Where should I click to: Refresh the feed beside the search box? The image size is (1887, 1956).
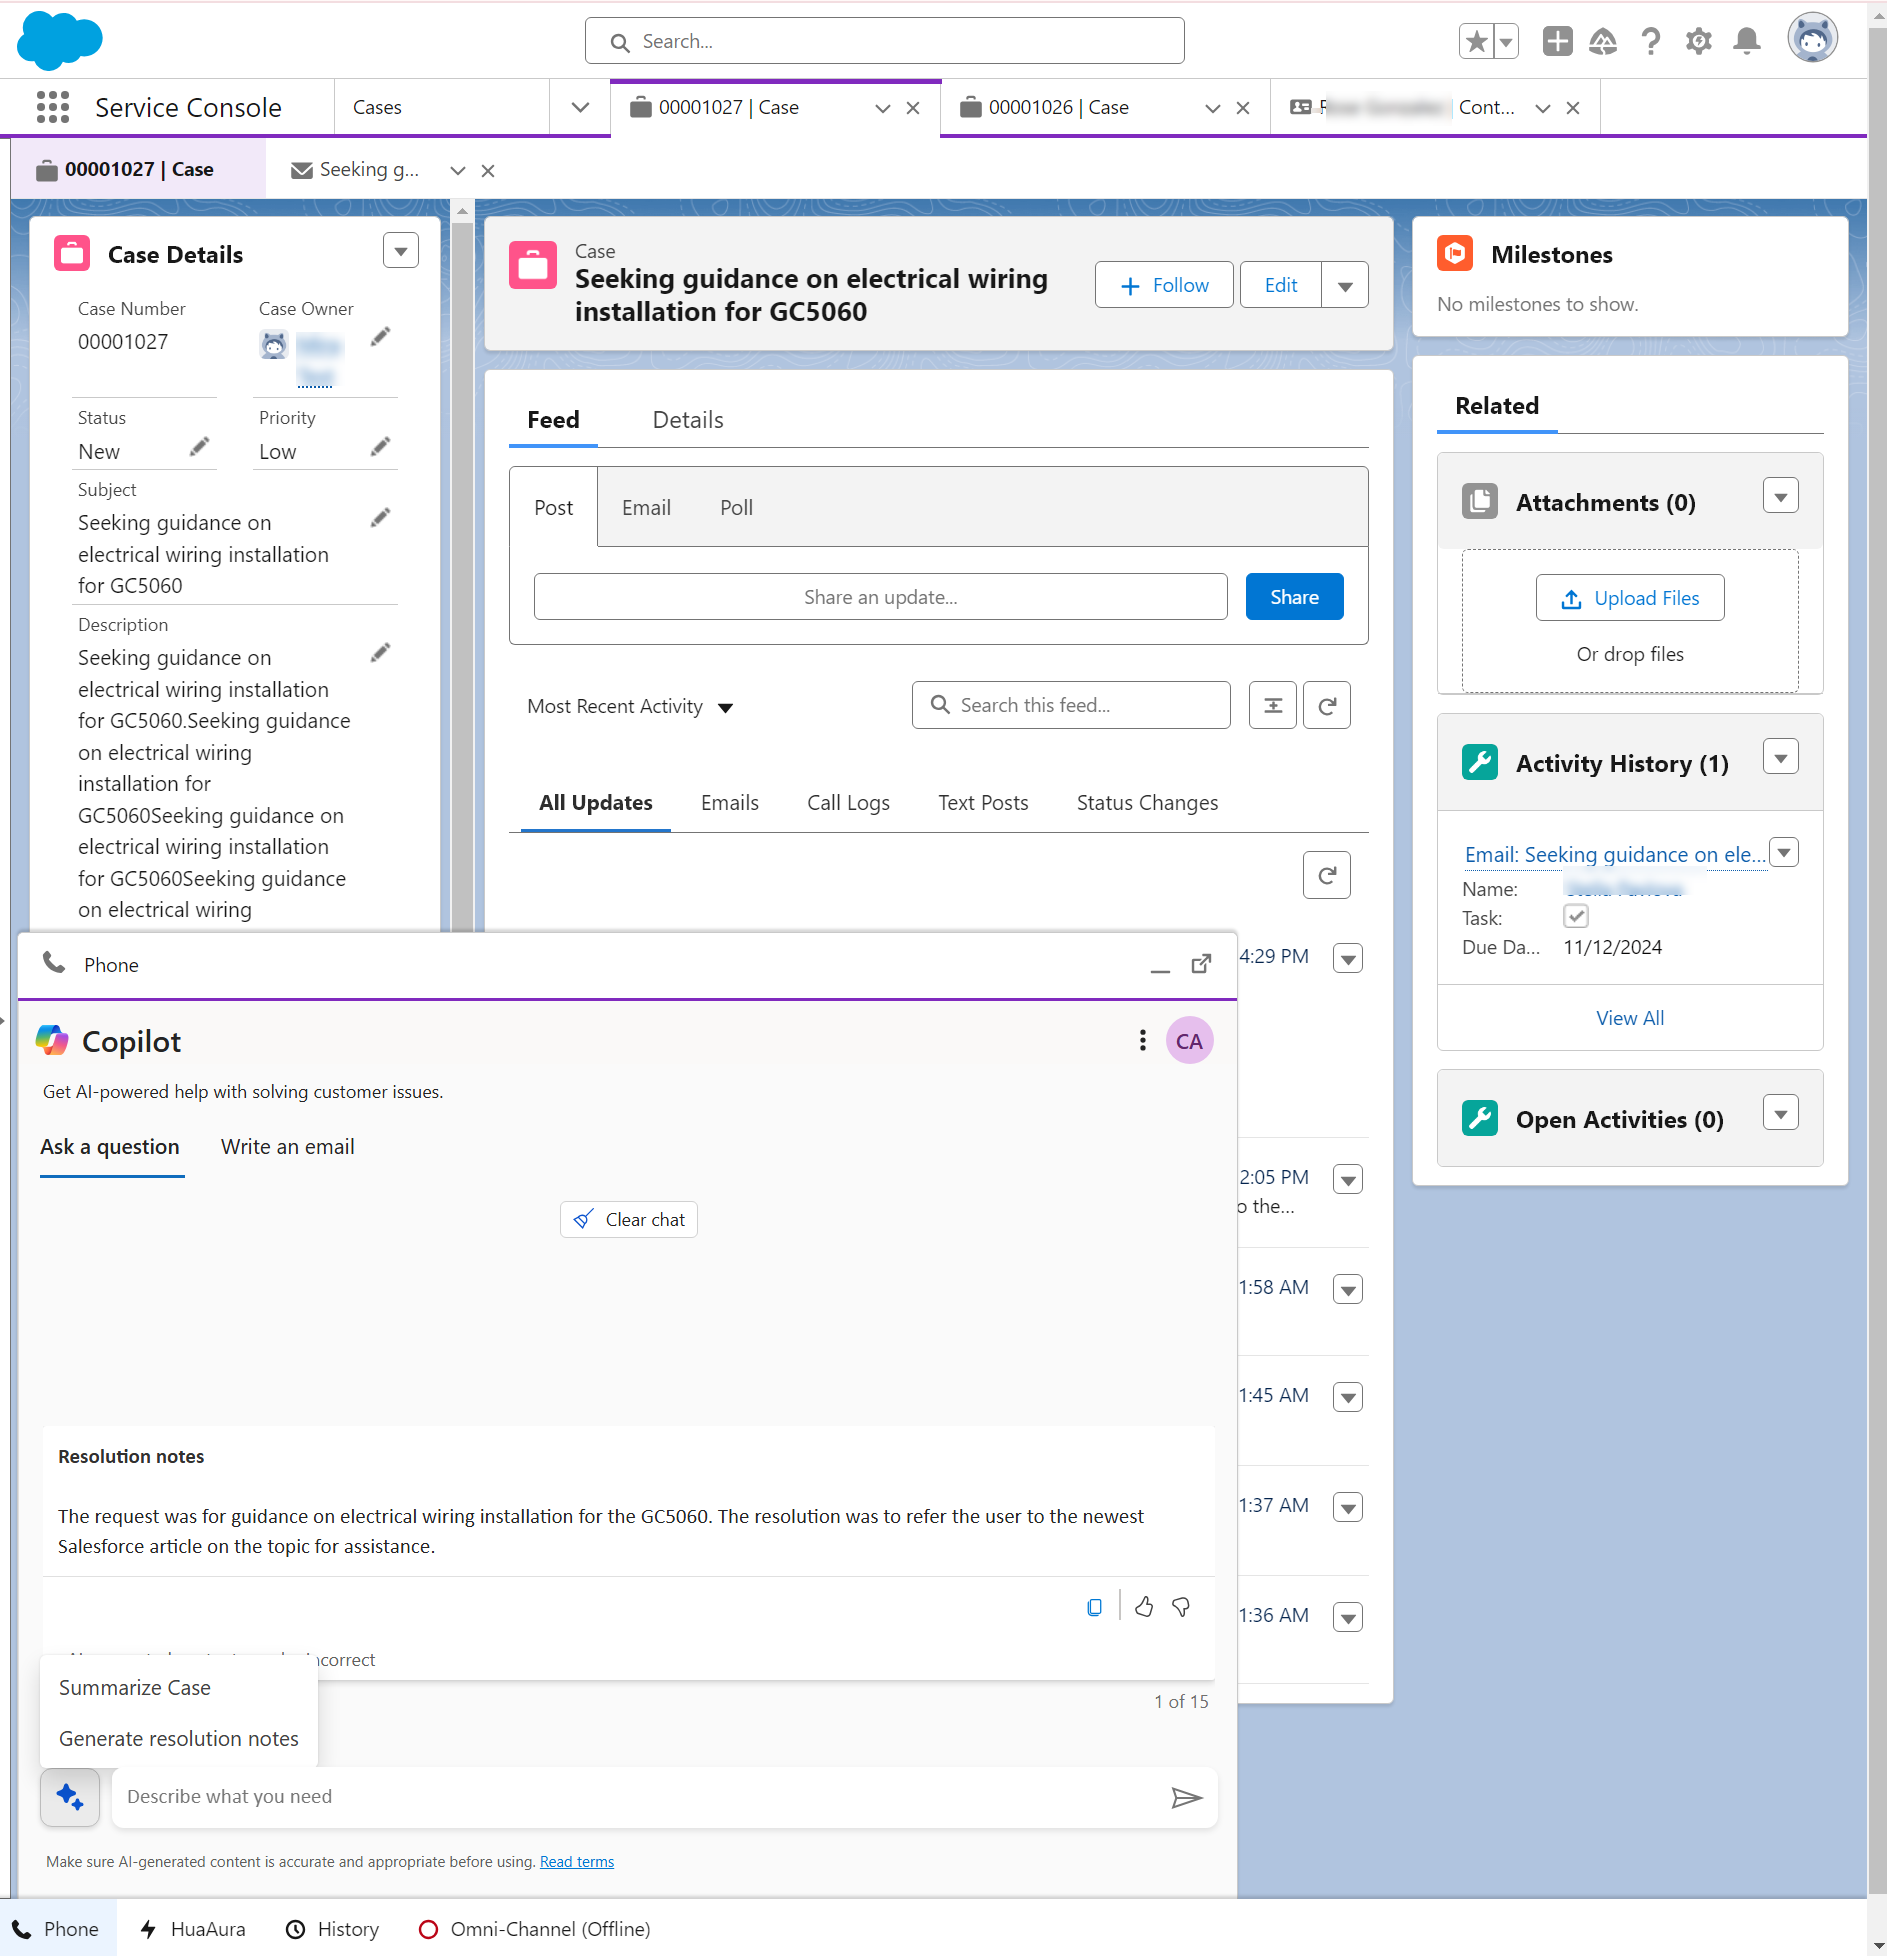point(1326,705)
